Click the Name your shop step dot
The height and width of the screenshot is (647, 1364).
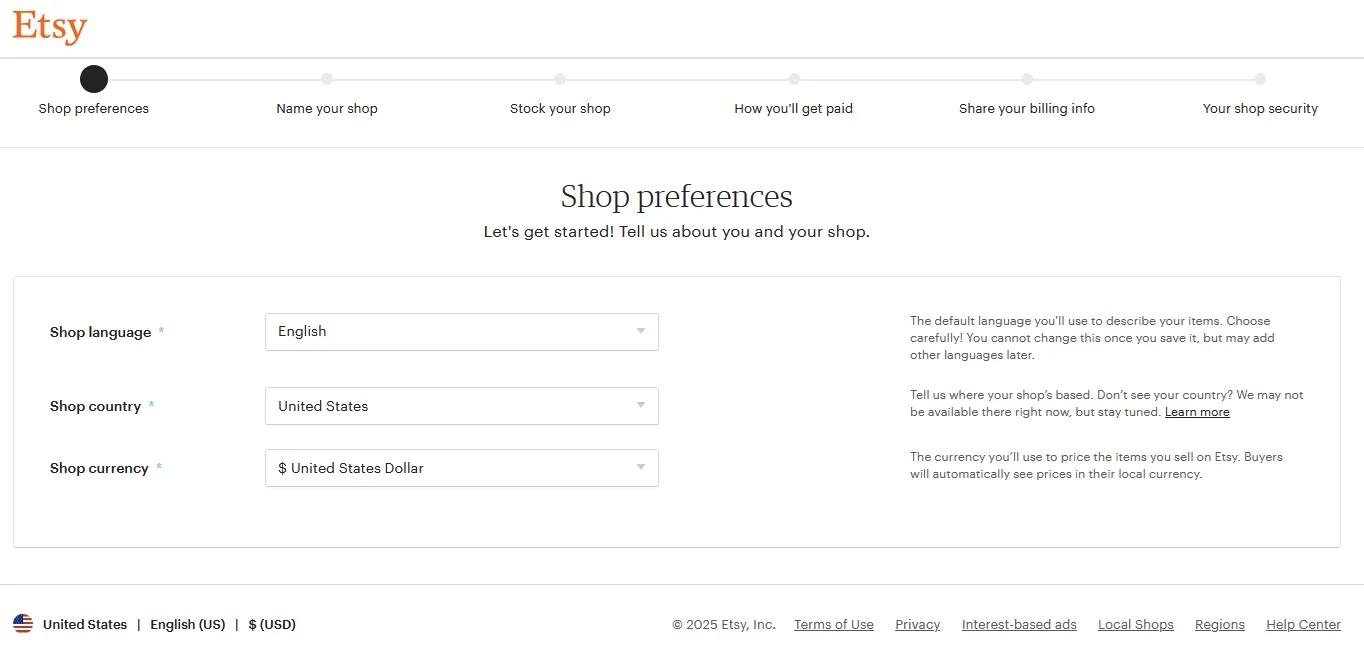[327, 79]
